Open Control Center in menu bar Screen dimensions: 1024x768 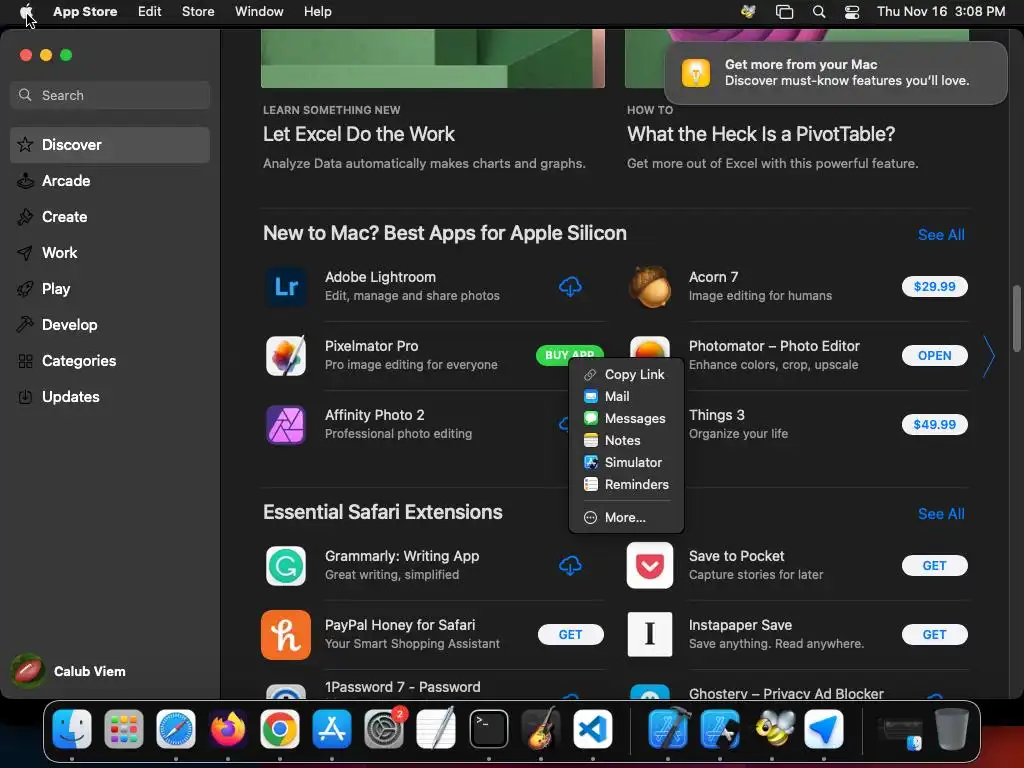852,12
